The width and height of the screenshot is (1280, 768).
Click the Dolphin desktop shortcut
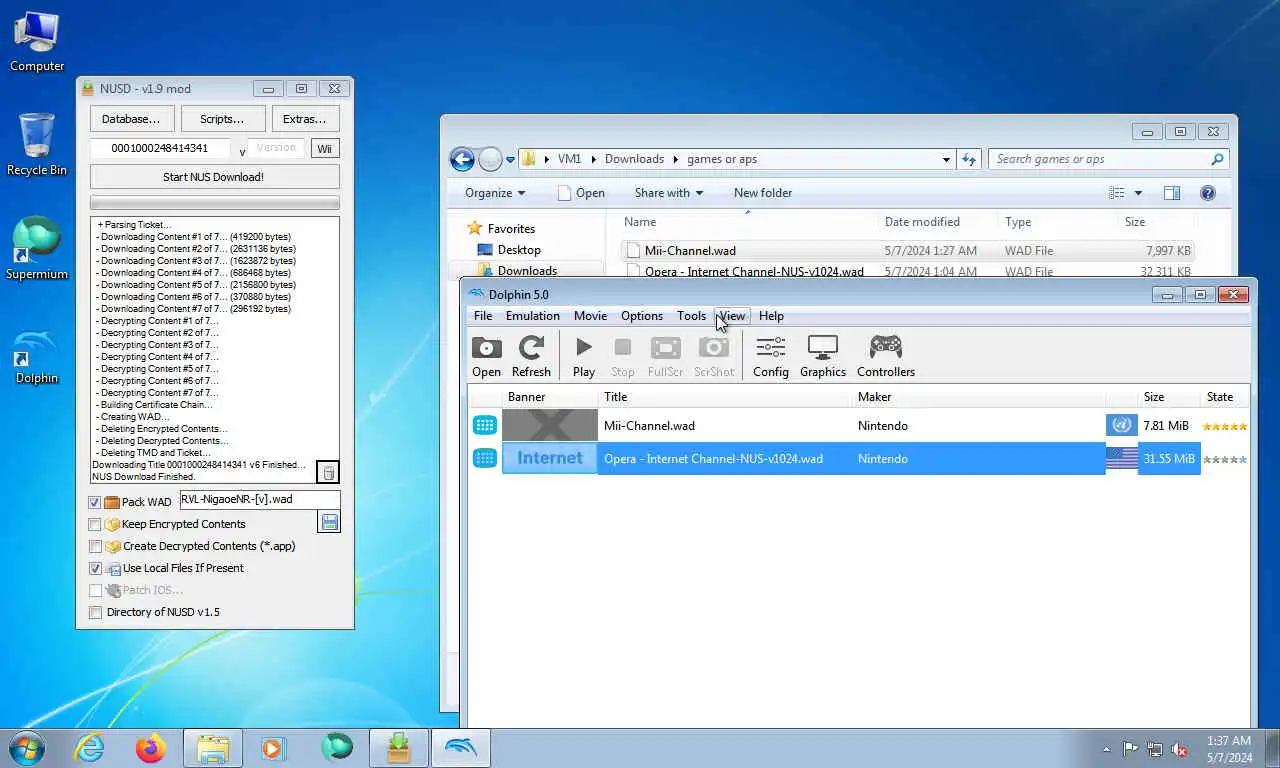click(37, 355)
